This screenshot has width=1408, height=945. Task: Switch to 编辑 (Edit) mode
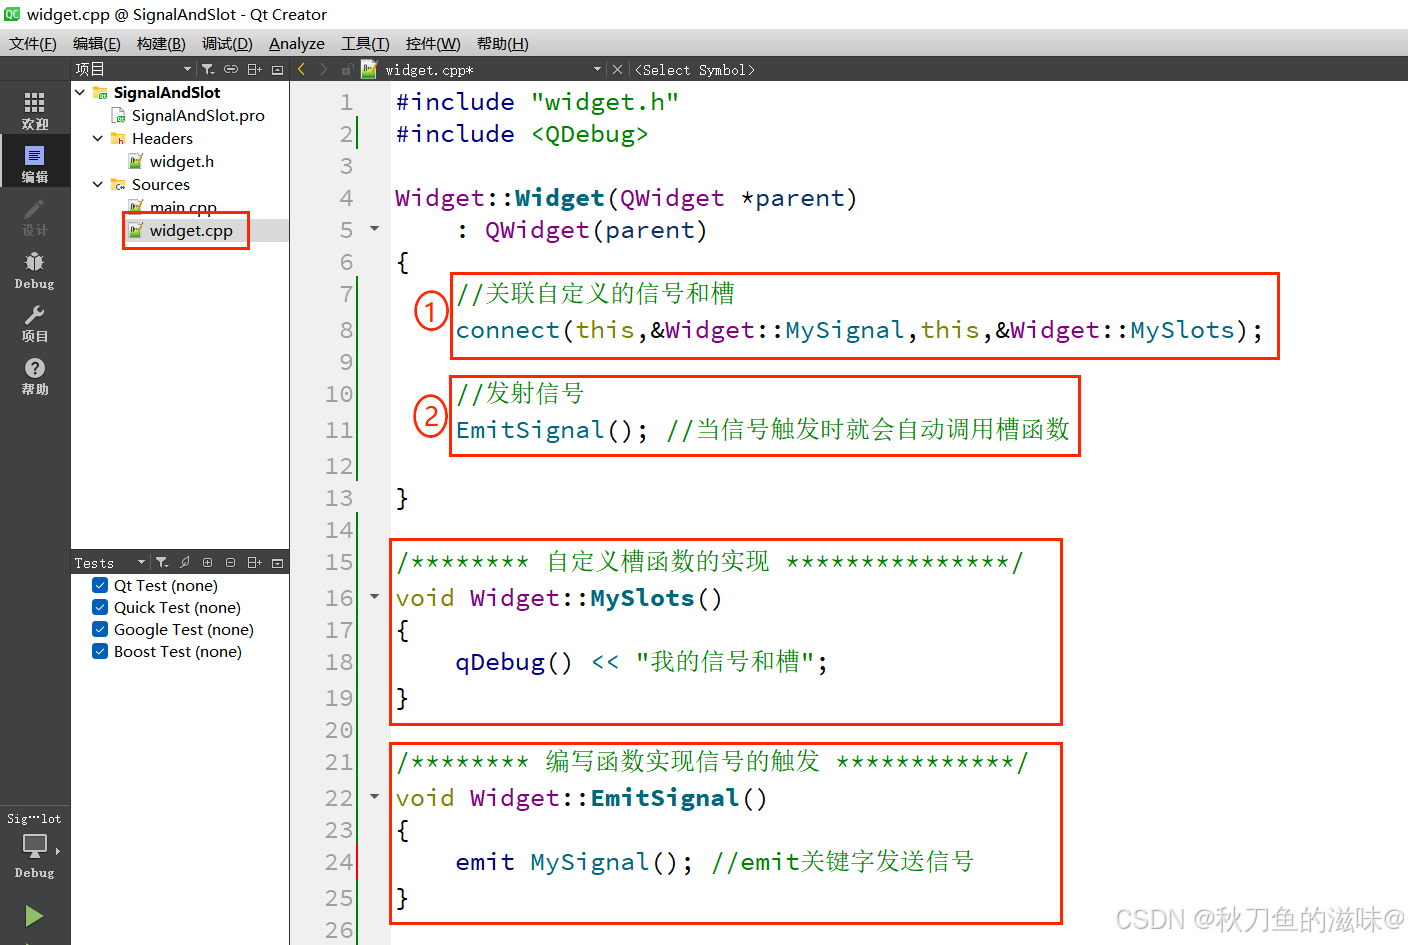click(x=35, y=163)
